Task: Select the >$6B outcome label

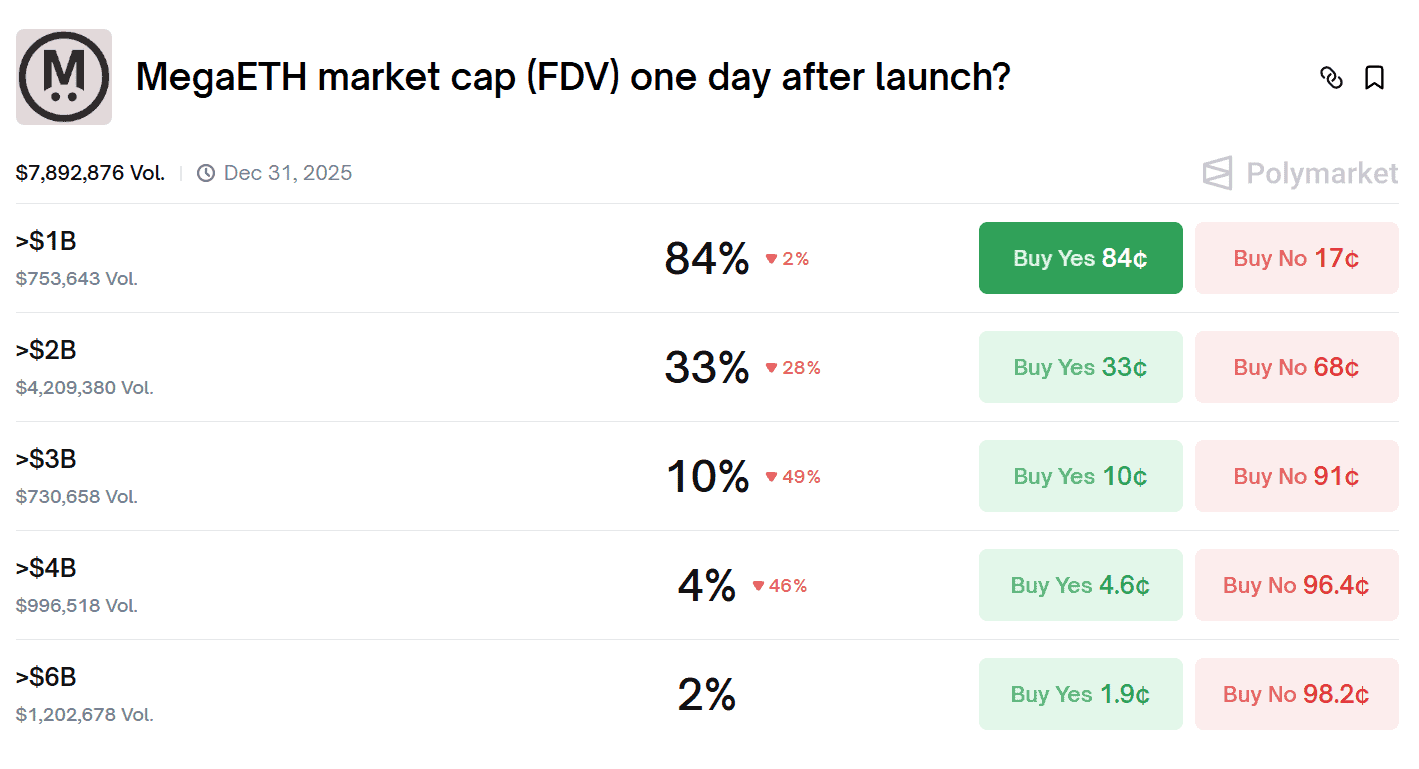Action: 47,678
